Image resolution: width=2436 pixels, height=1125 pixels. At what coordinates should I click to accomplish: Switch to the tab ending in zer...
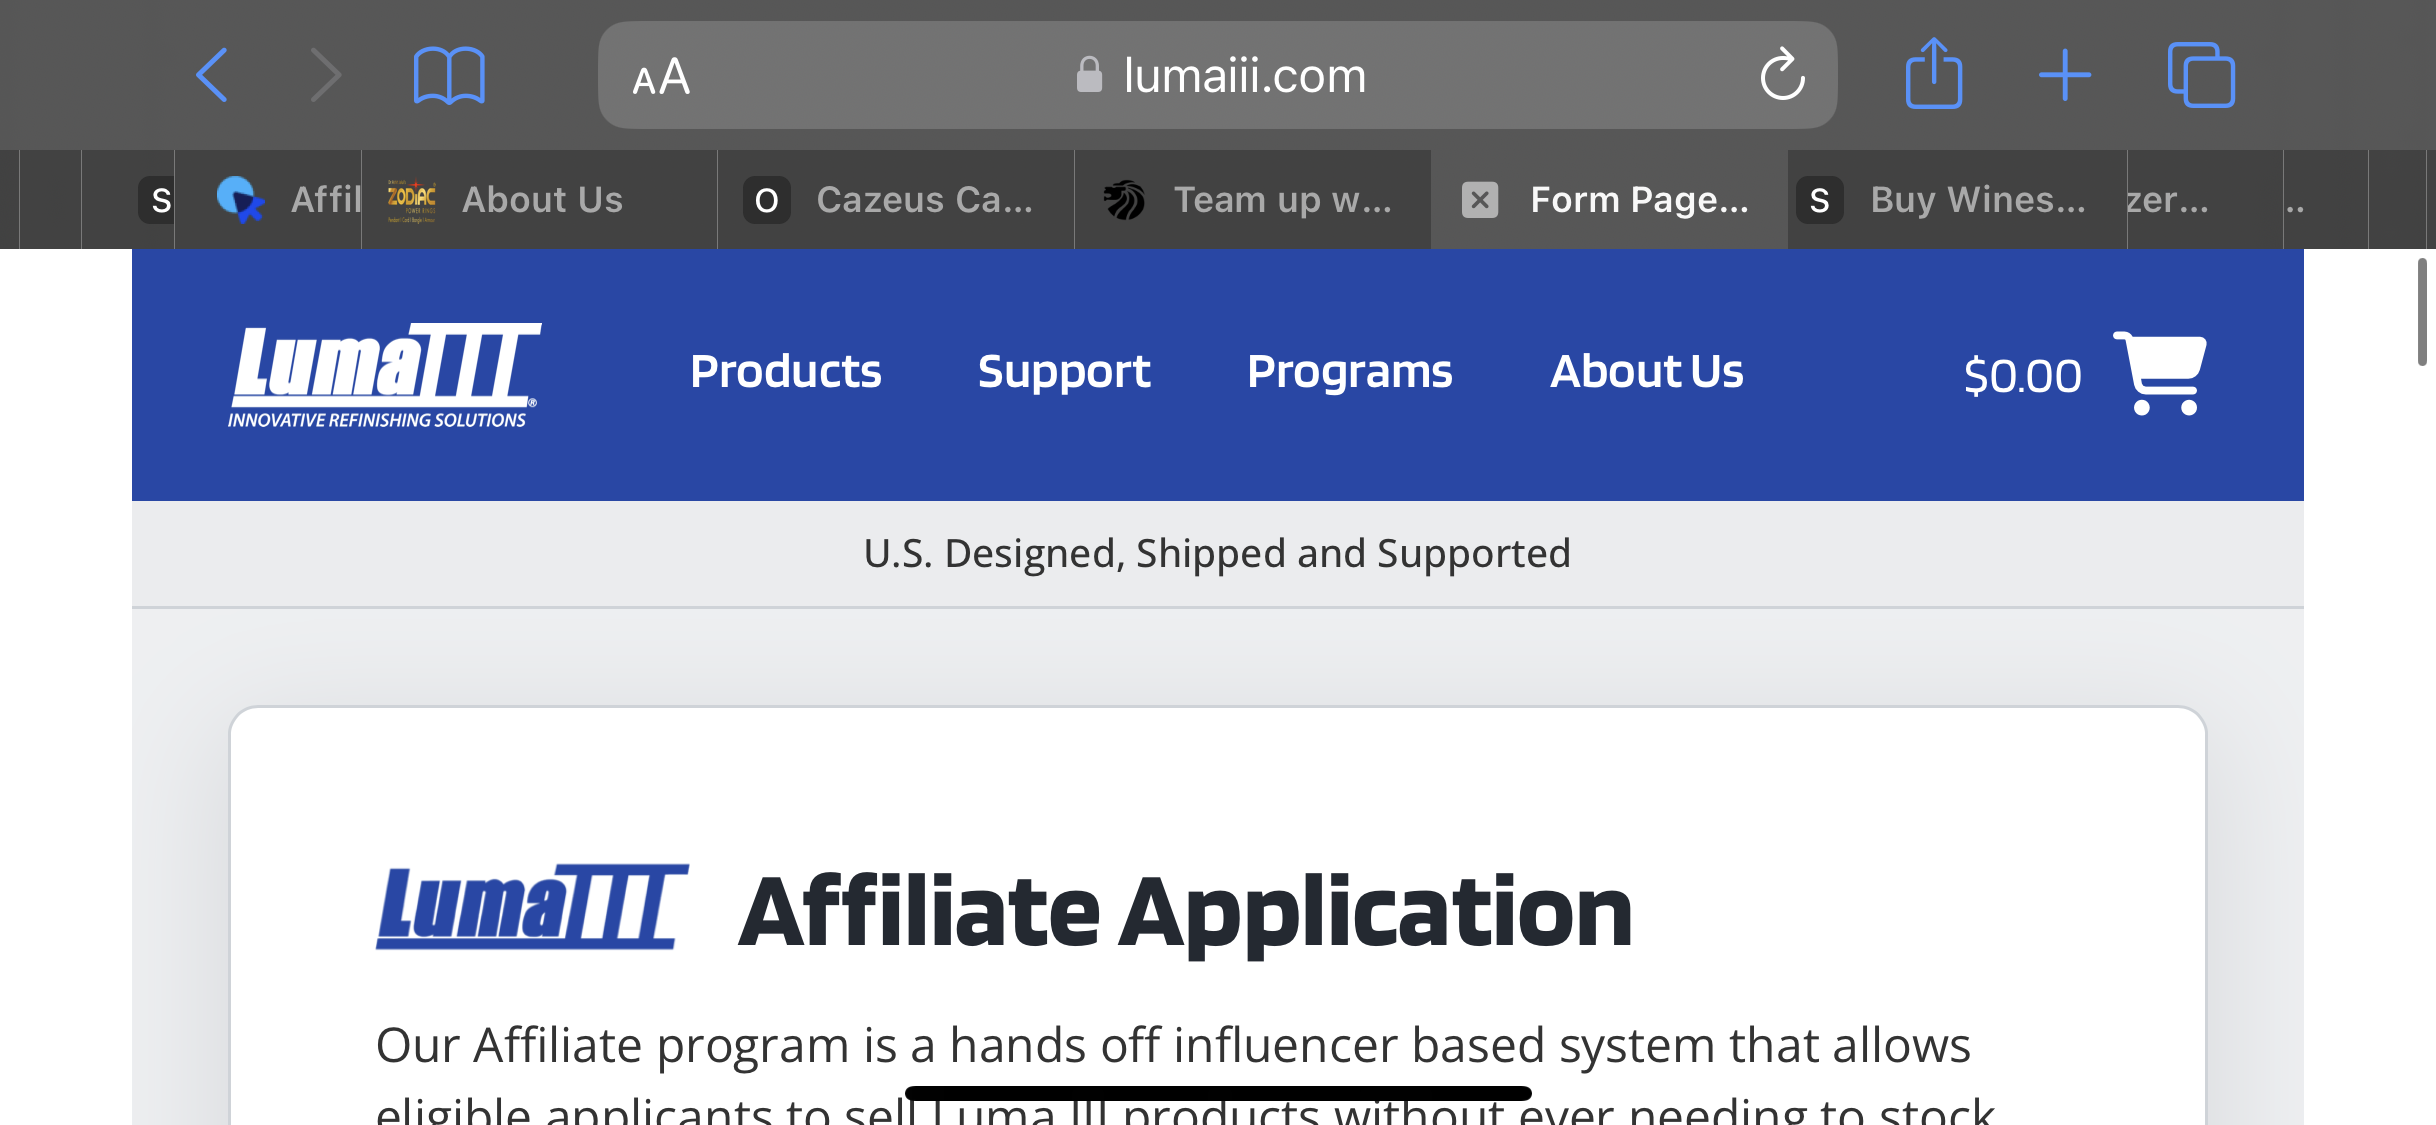tap(2205, 200)
